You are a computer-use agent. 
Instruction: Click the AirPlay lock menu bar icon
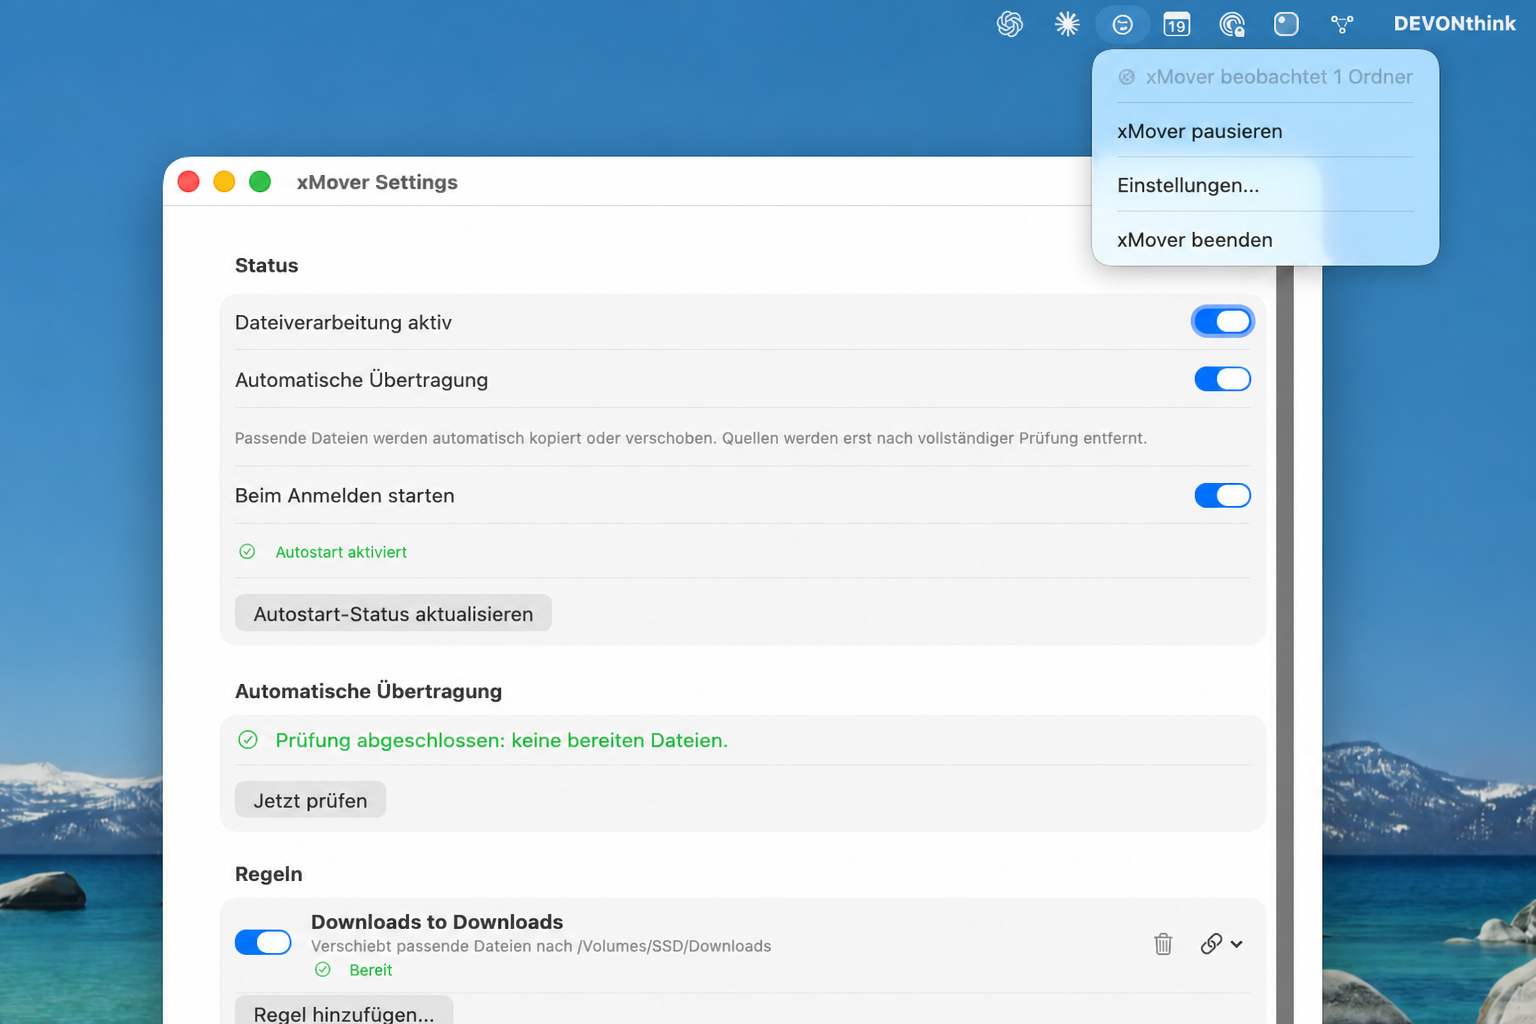tap(1232, 24)
